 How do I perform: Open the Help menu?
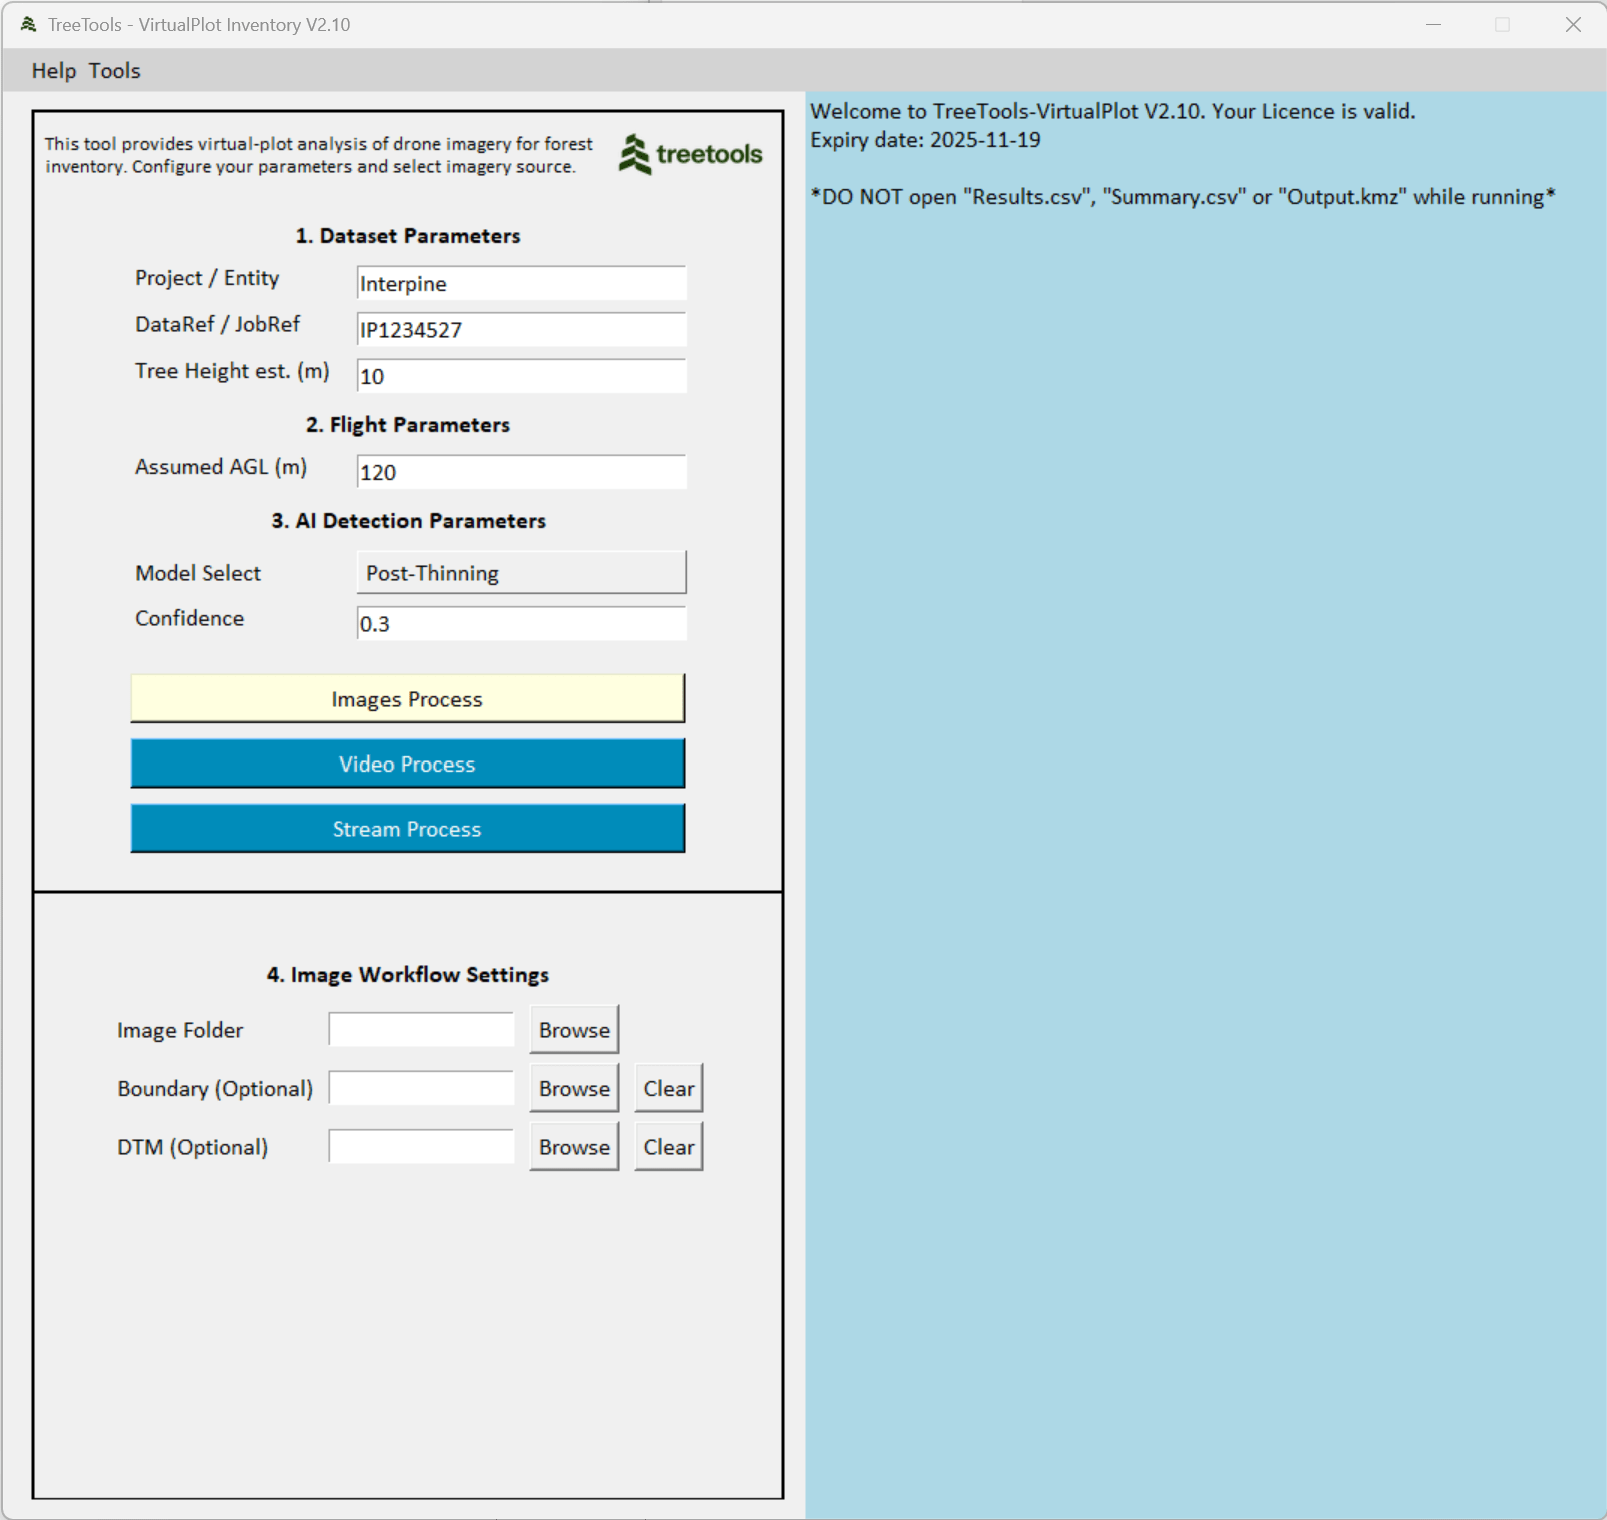[54, 71]
